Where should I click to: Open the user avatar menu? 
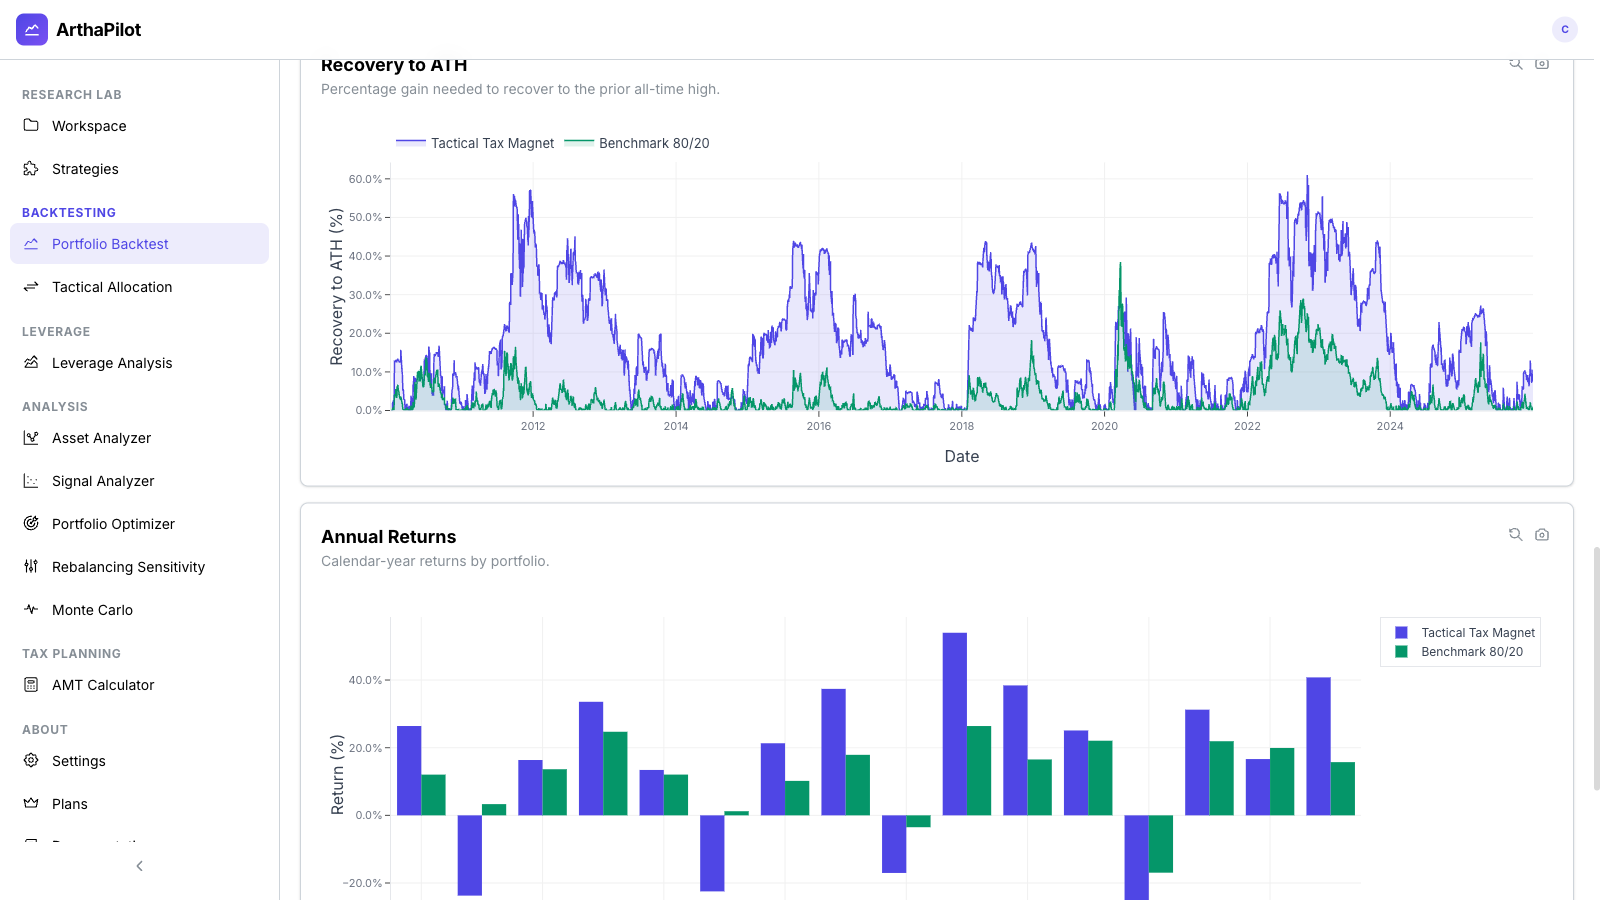(1564, 30)
